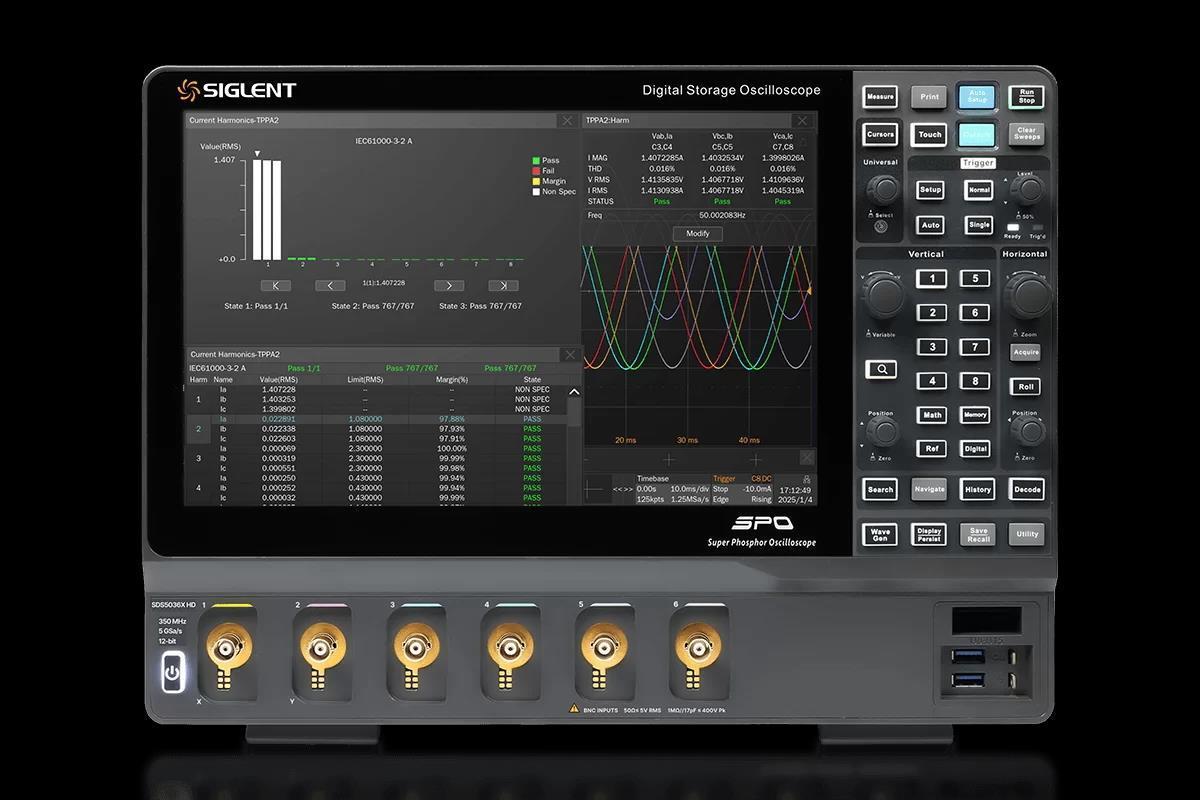This screenshot has width=1200, height=800.
Task: Open the Decode function button
Action: [x=1026, y=489]
